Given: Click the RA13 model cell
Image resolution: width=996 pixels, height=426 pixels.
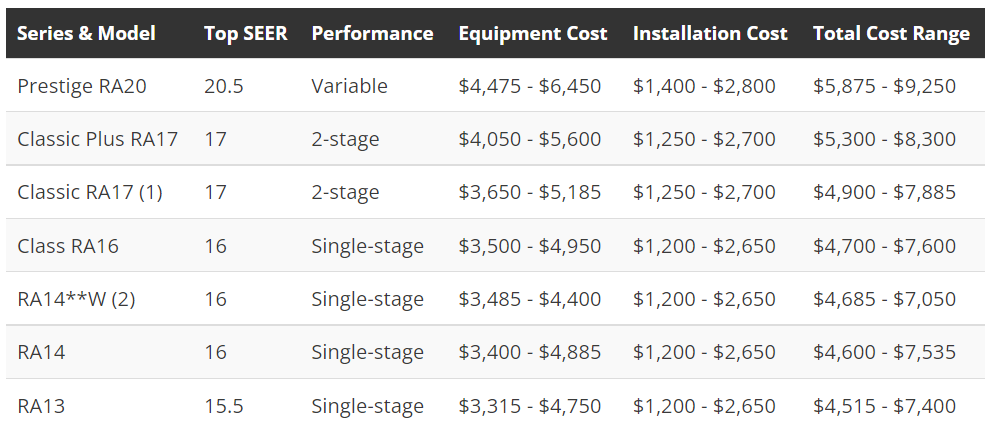Looking at the screenshot, I should pos(41,406).
